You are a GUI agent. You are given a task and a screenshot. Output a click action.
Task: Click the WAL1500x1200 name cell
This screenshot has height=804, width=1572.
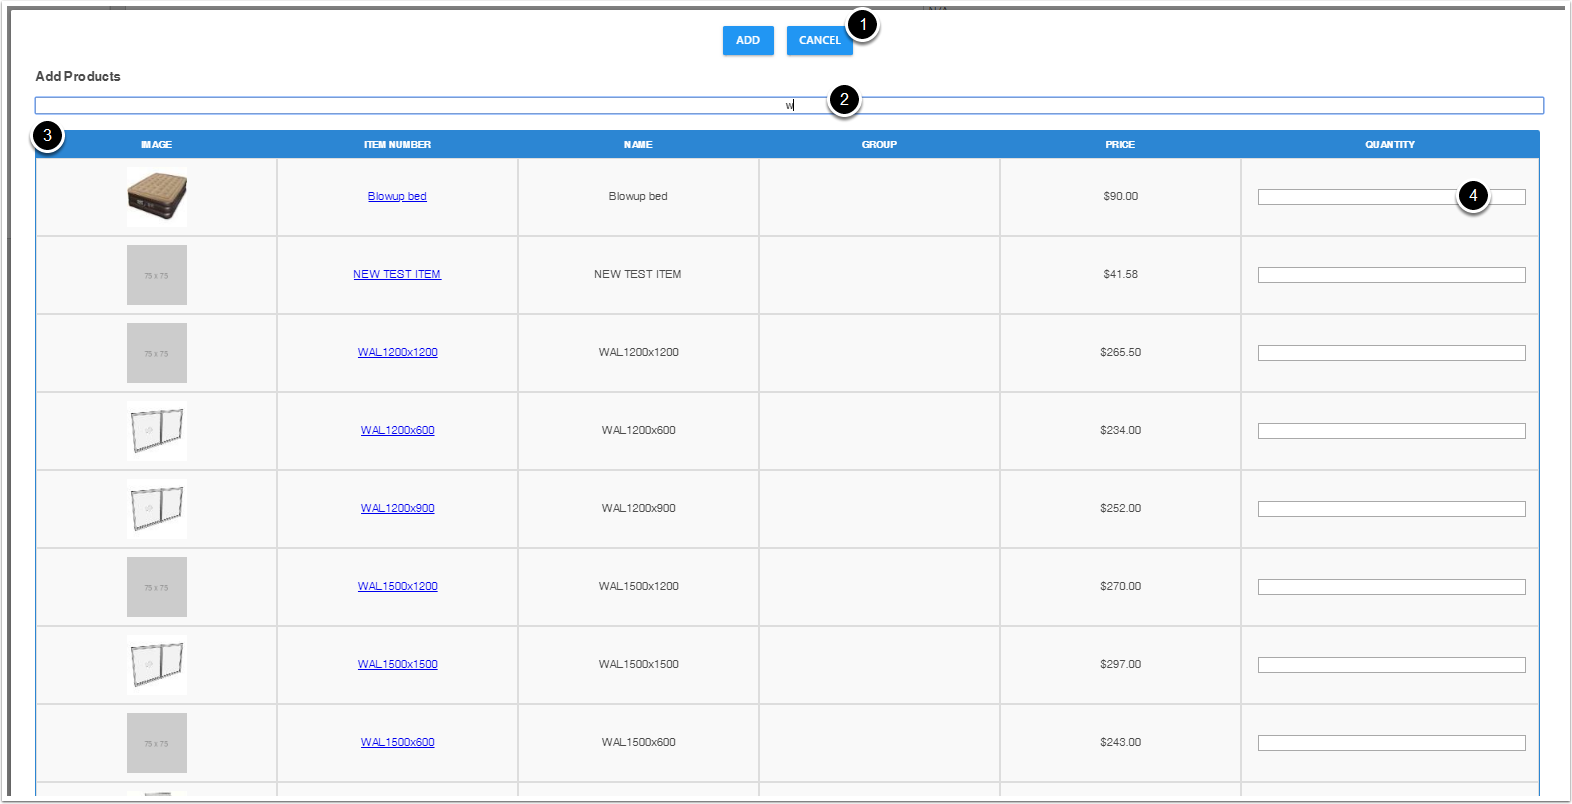[638, 586]
